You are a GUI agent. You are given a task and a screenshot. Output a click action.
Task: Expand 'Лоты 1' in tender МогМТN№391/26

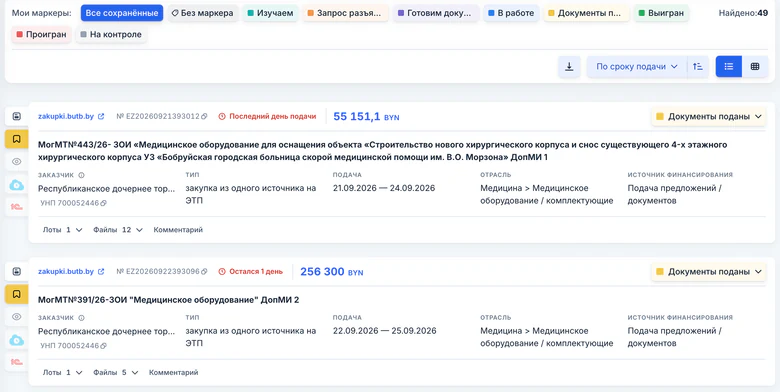click(63, 372)
